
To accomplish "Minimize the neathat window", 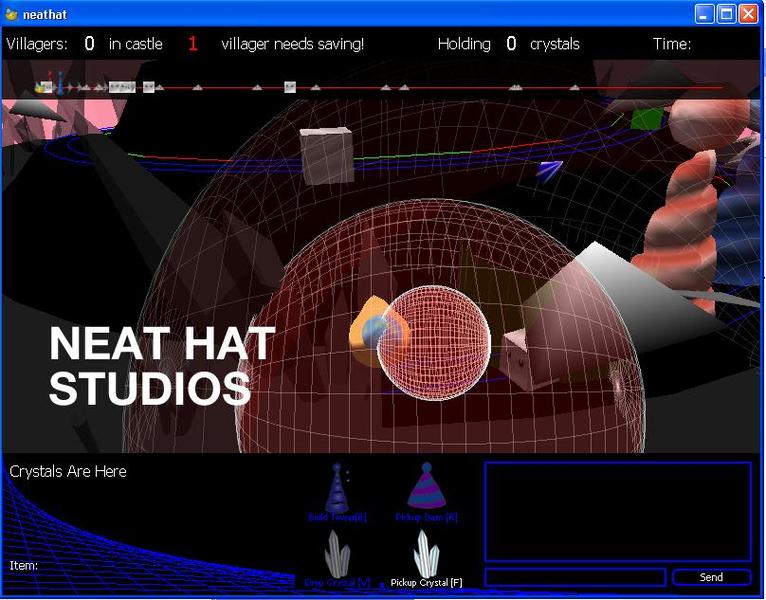I will (x=704, y=14).
